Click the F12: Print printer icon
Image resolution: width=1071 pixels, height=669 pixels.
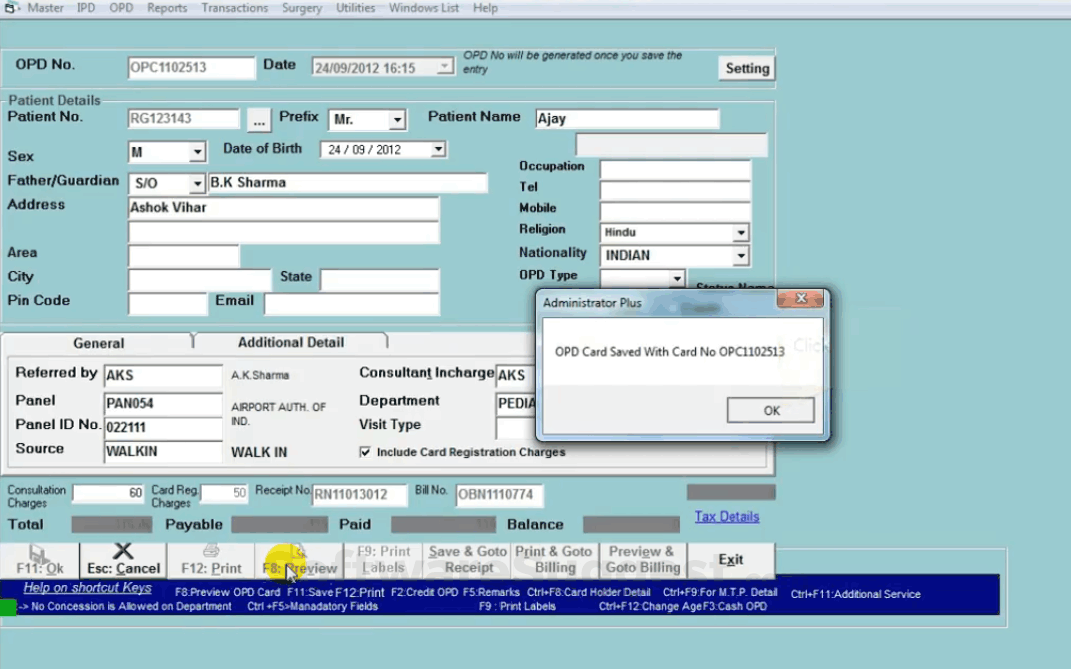210,559
